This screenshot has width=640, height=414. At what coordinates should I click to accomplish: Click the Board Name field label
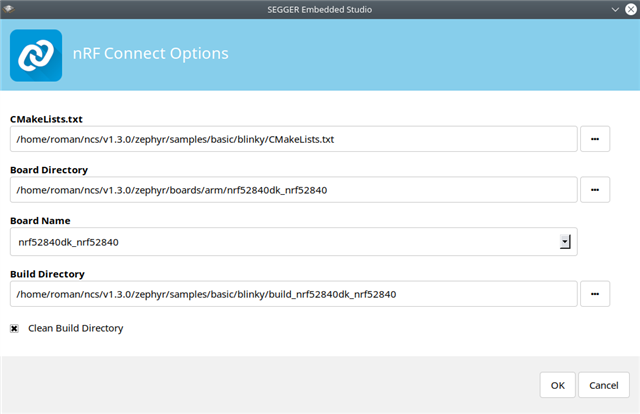[40, 220]
